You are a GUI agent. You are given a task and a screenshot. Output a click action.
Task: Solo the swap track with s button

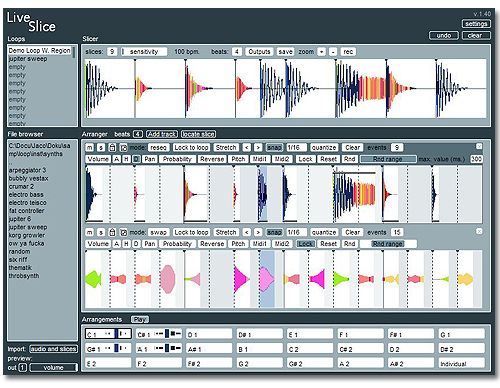(x=101, y=232)
